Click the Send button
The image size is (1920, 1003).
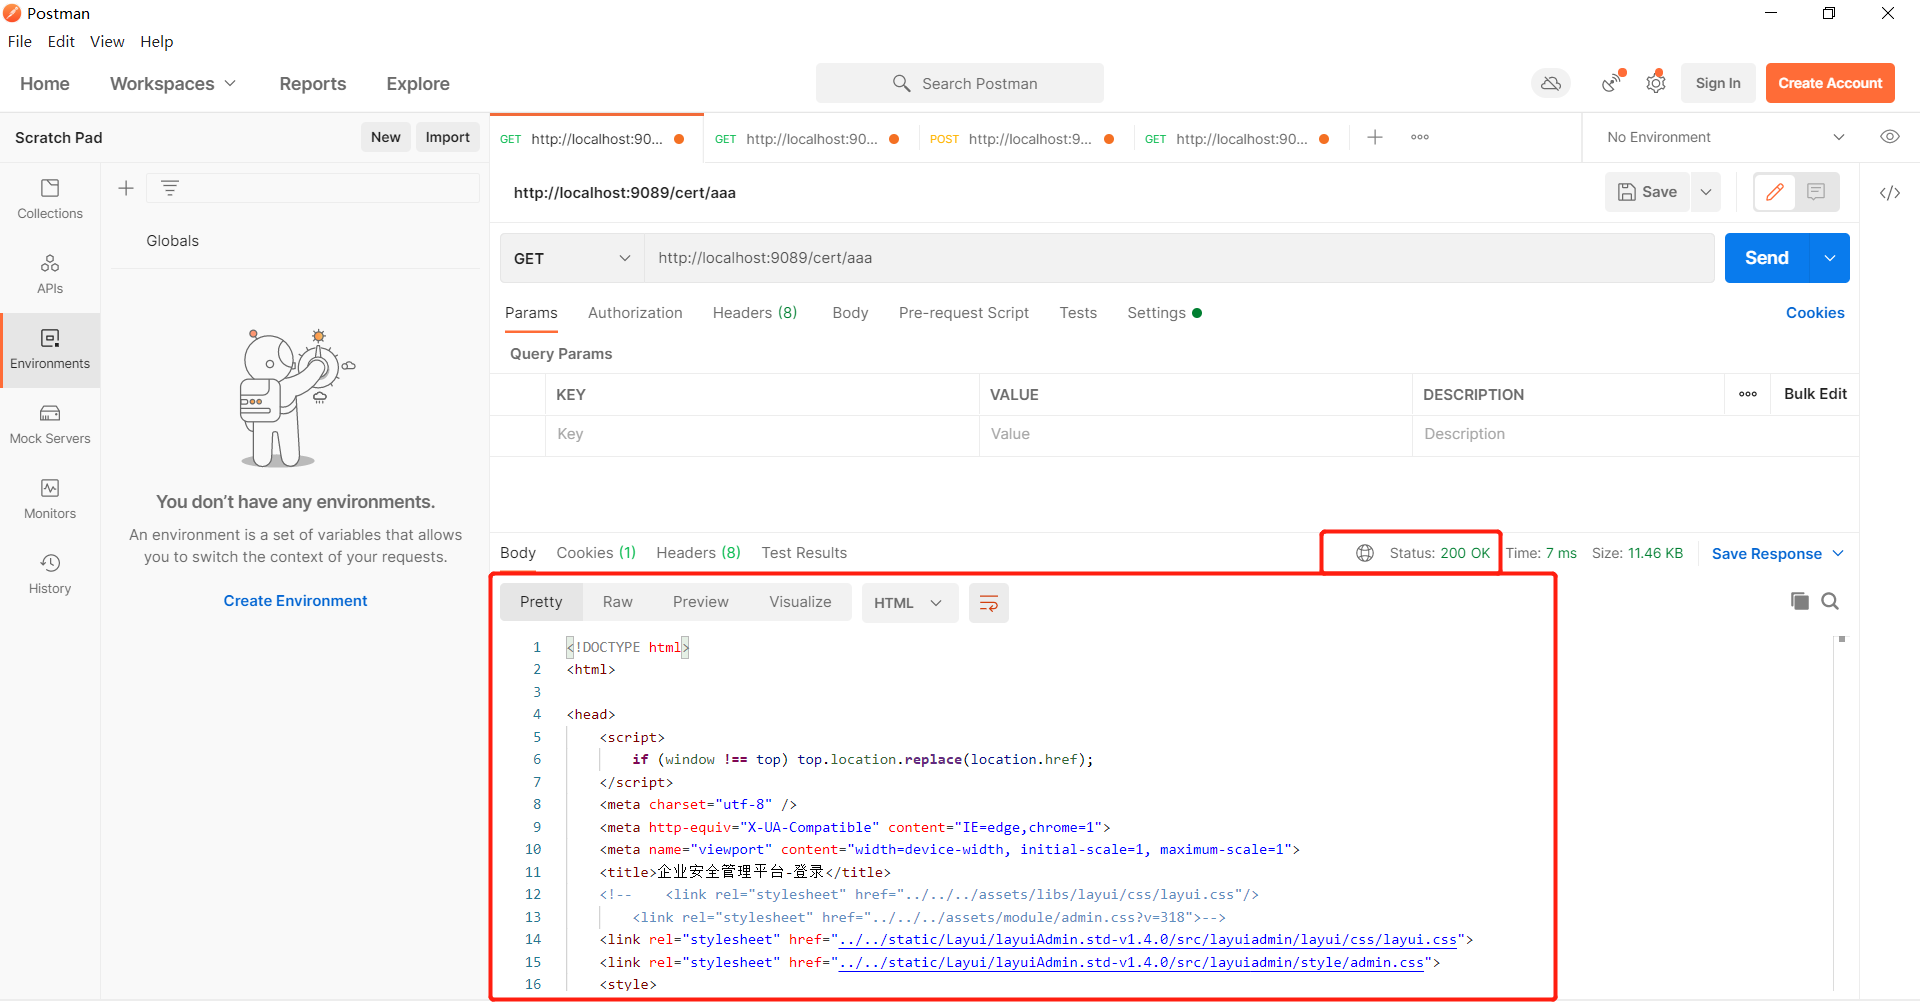(1767, 258)
